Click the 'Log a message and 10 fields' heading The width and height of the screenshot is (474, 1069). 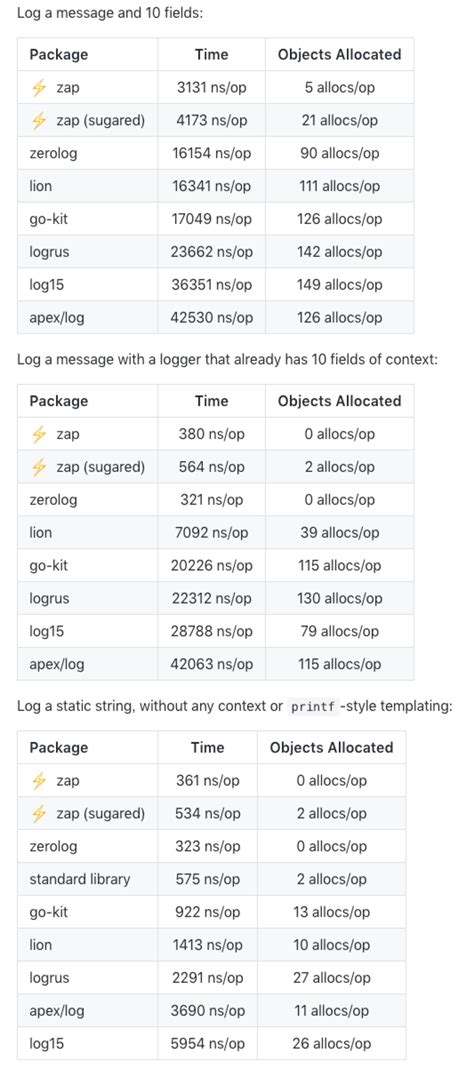point(110,13)
